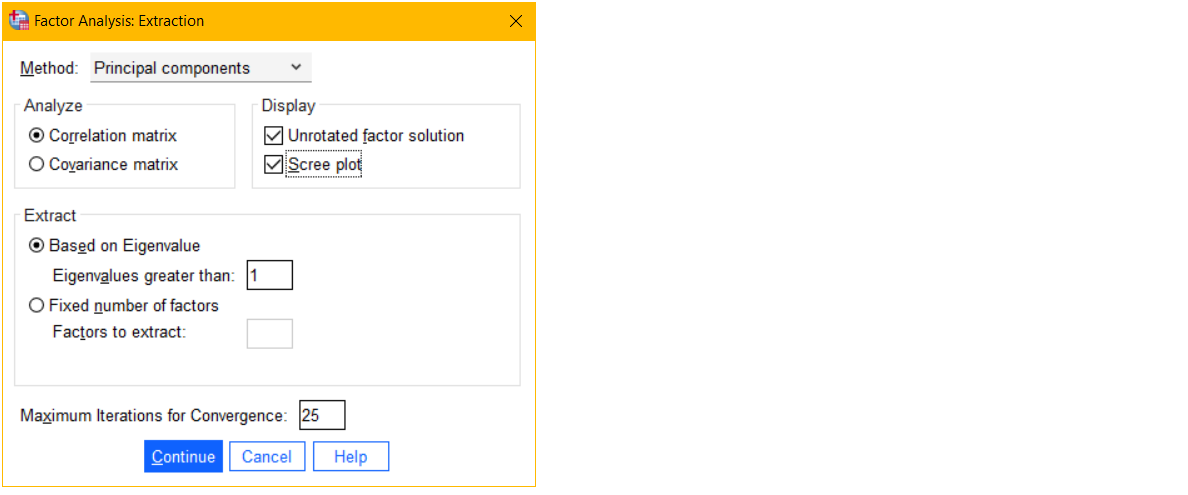Click the Principal components dropdown arrow
Image resolution: width=1188 pixels, height=495 pixels.
(x=295, y=67)
